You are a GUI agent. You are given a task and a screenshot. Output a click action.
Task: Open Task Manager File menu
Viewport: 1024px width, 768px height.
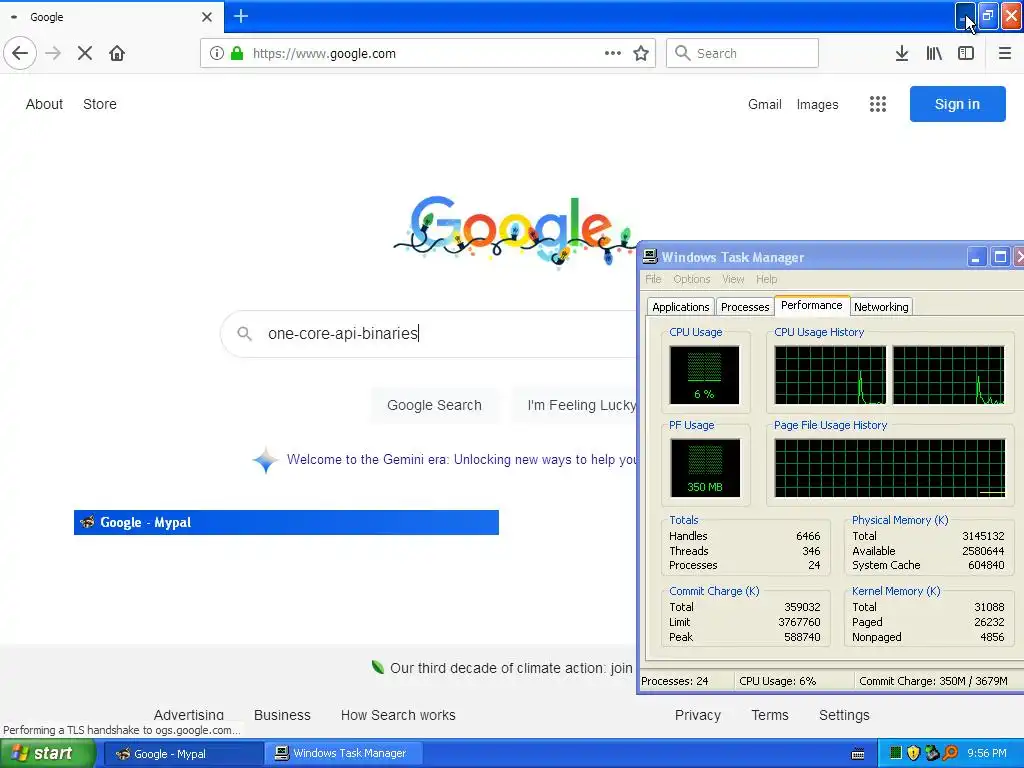point(653,280)
